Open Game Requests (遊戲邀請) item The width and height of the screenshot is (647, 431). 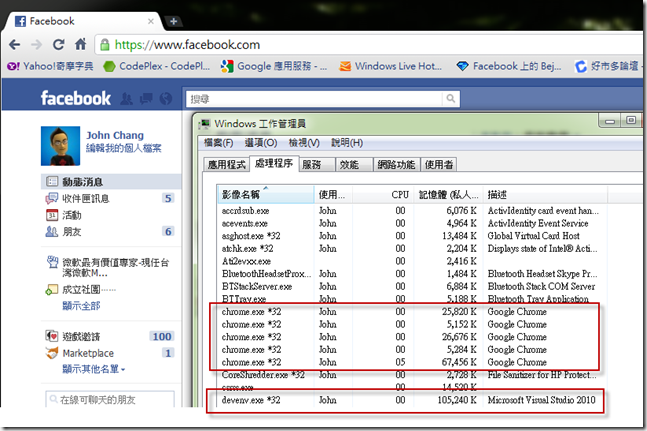tap(111, 337)
